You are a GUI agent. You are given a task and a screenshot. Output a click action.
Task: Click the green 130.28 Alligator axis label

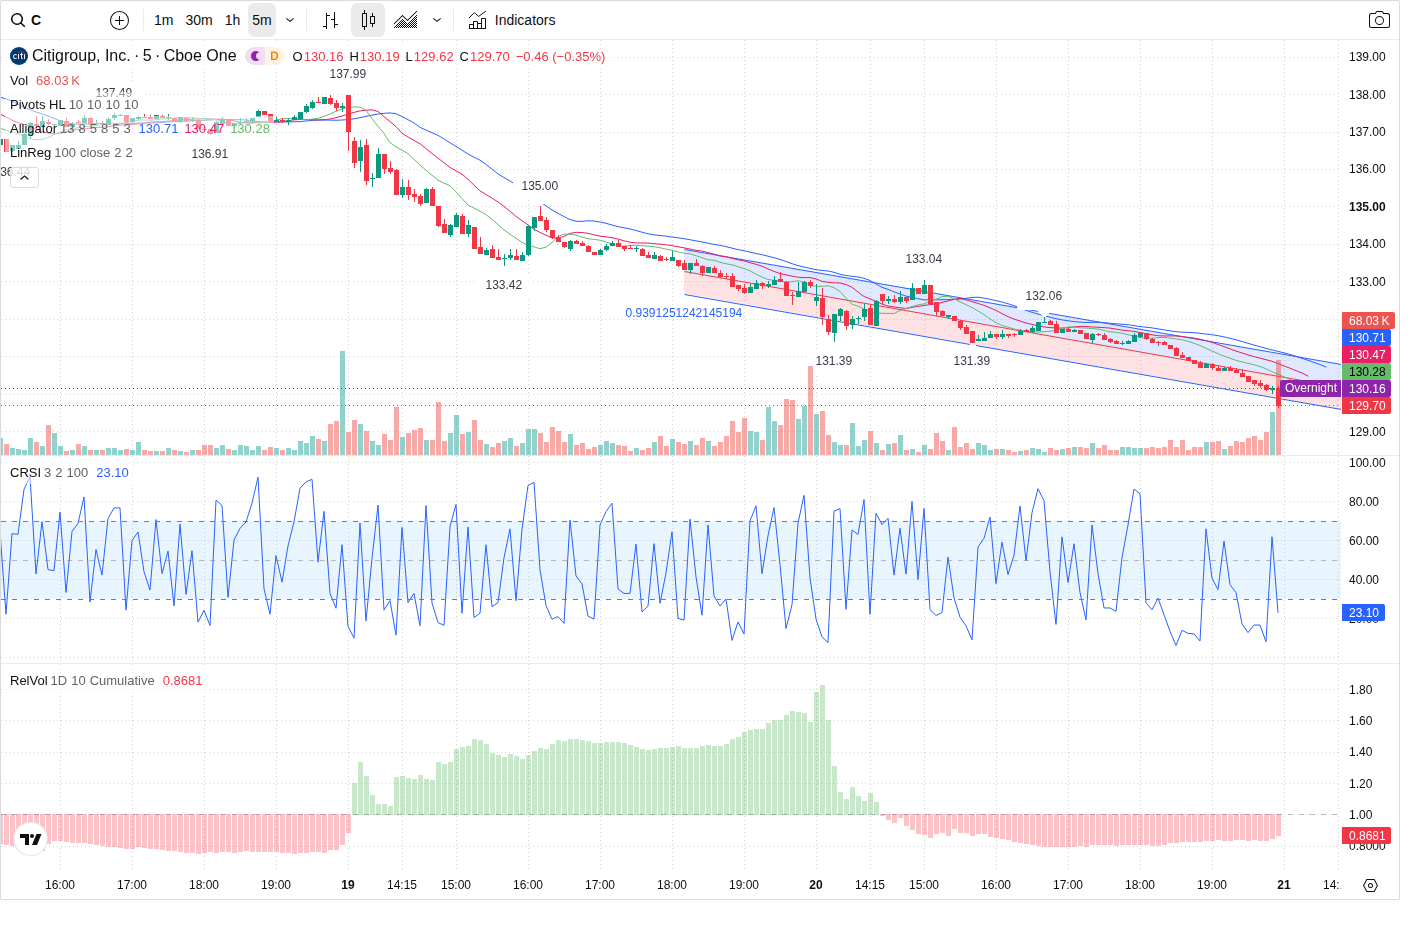(1366, 372)
